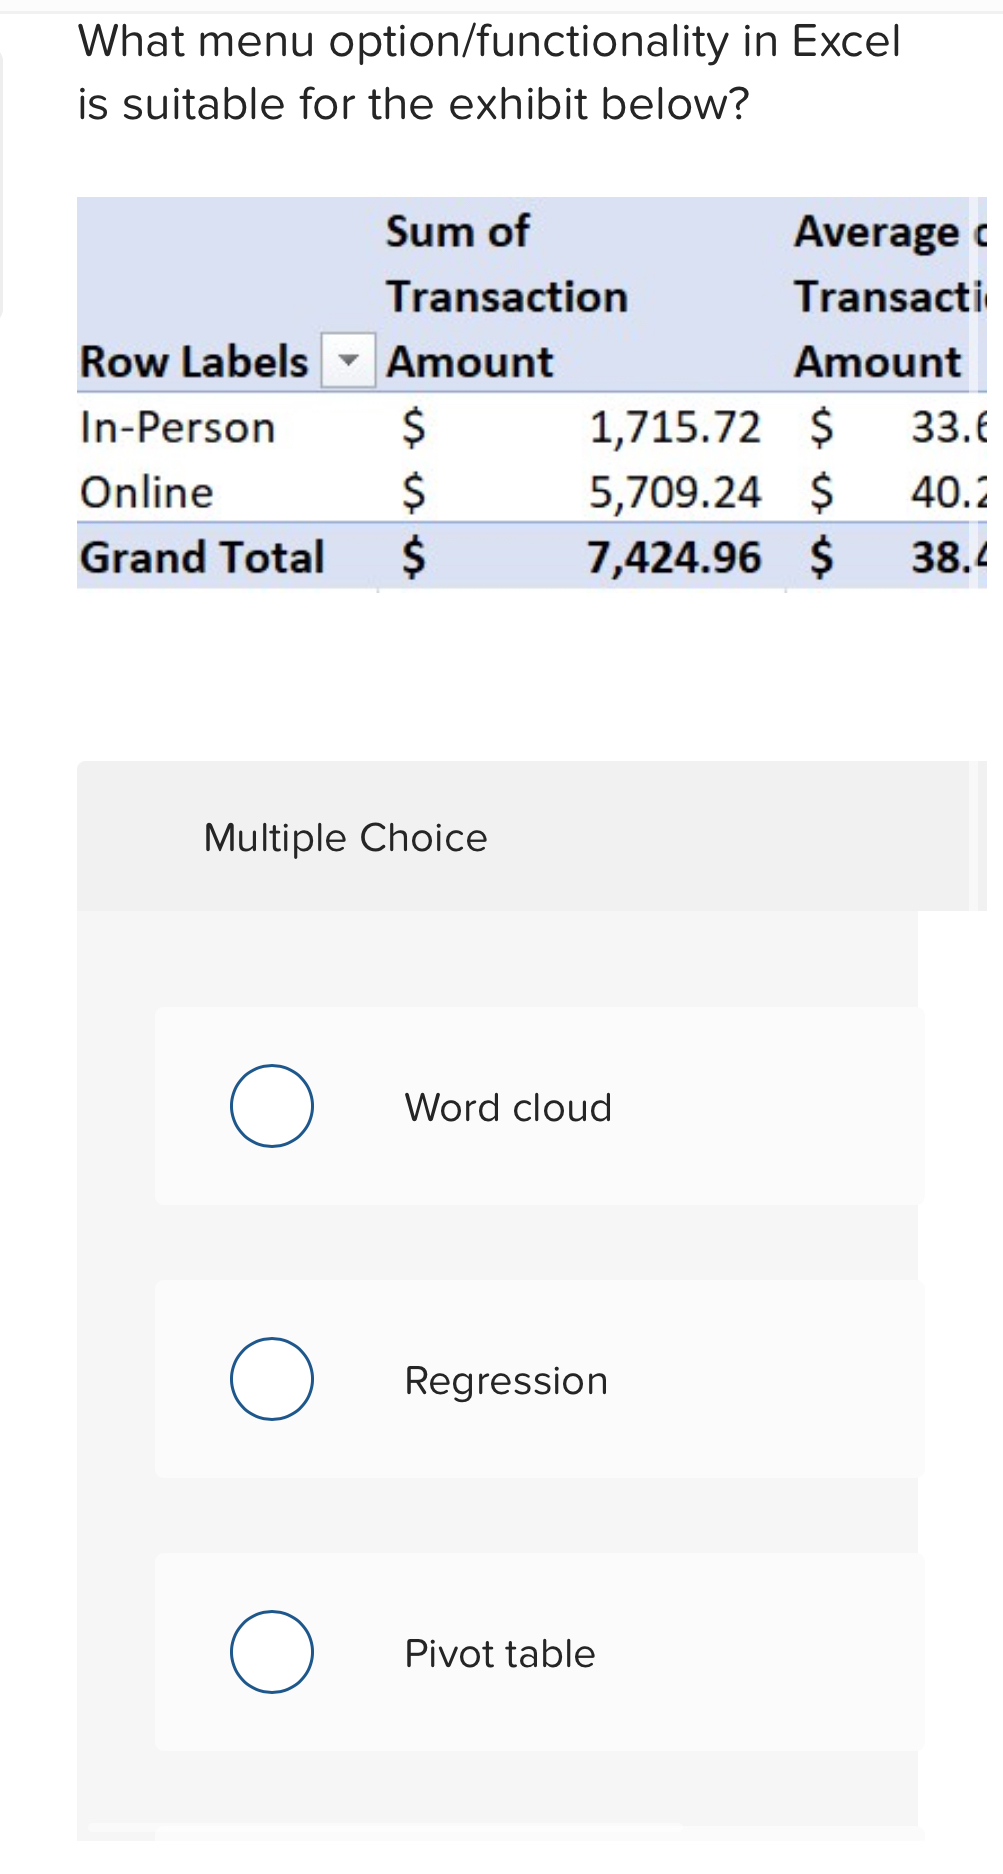Select the Online row label
This screenshot has height=1874, width=1003.
pos(146,491)
